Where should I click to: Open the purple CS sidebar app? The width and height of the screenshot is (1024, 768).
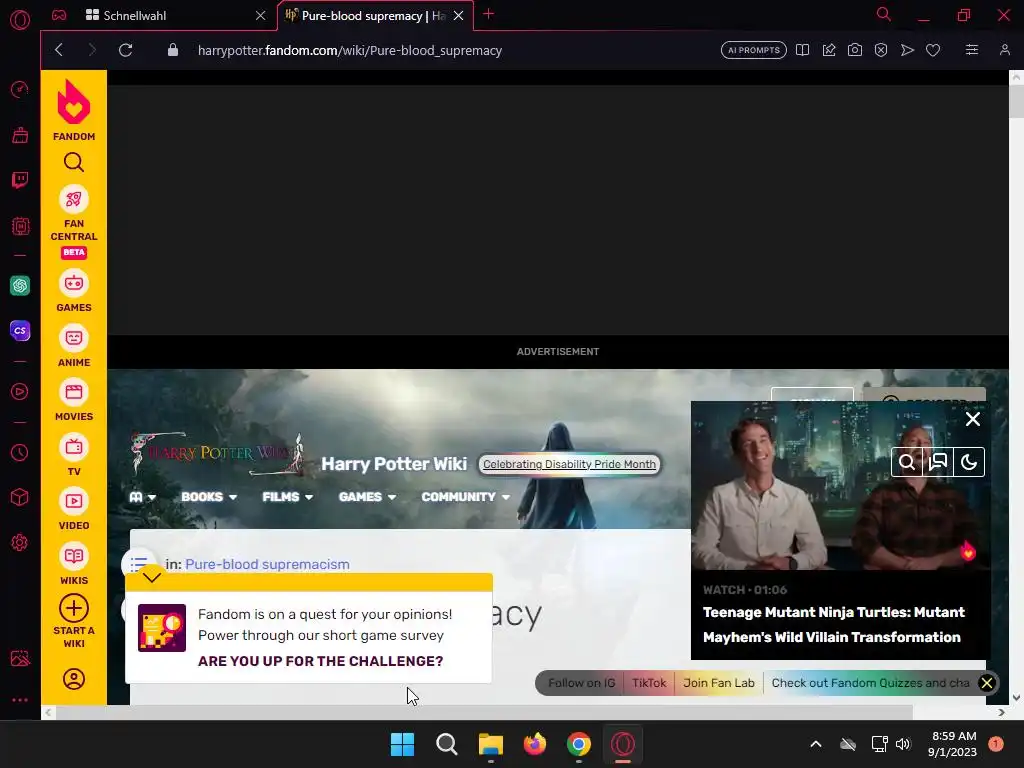(x=20, y=330)
